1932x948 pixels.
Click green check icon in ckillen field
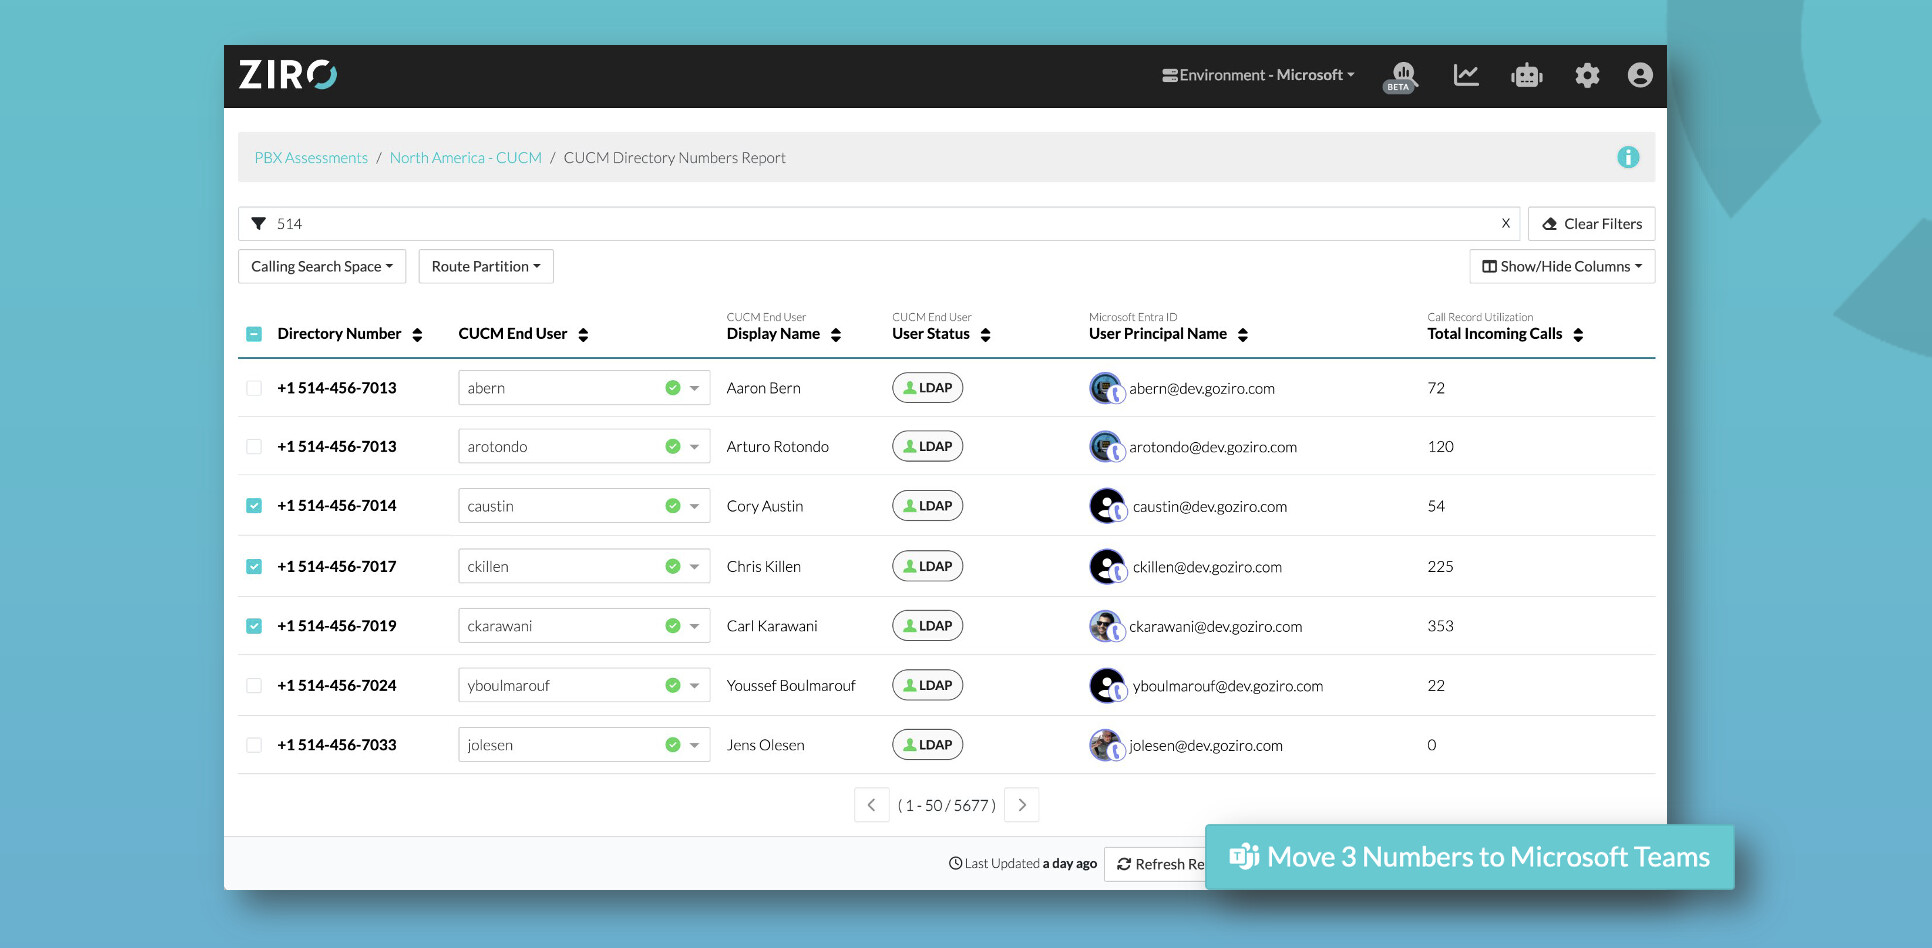coord(673,566)
